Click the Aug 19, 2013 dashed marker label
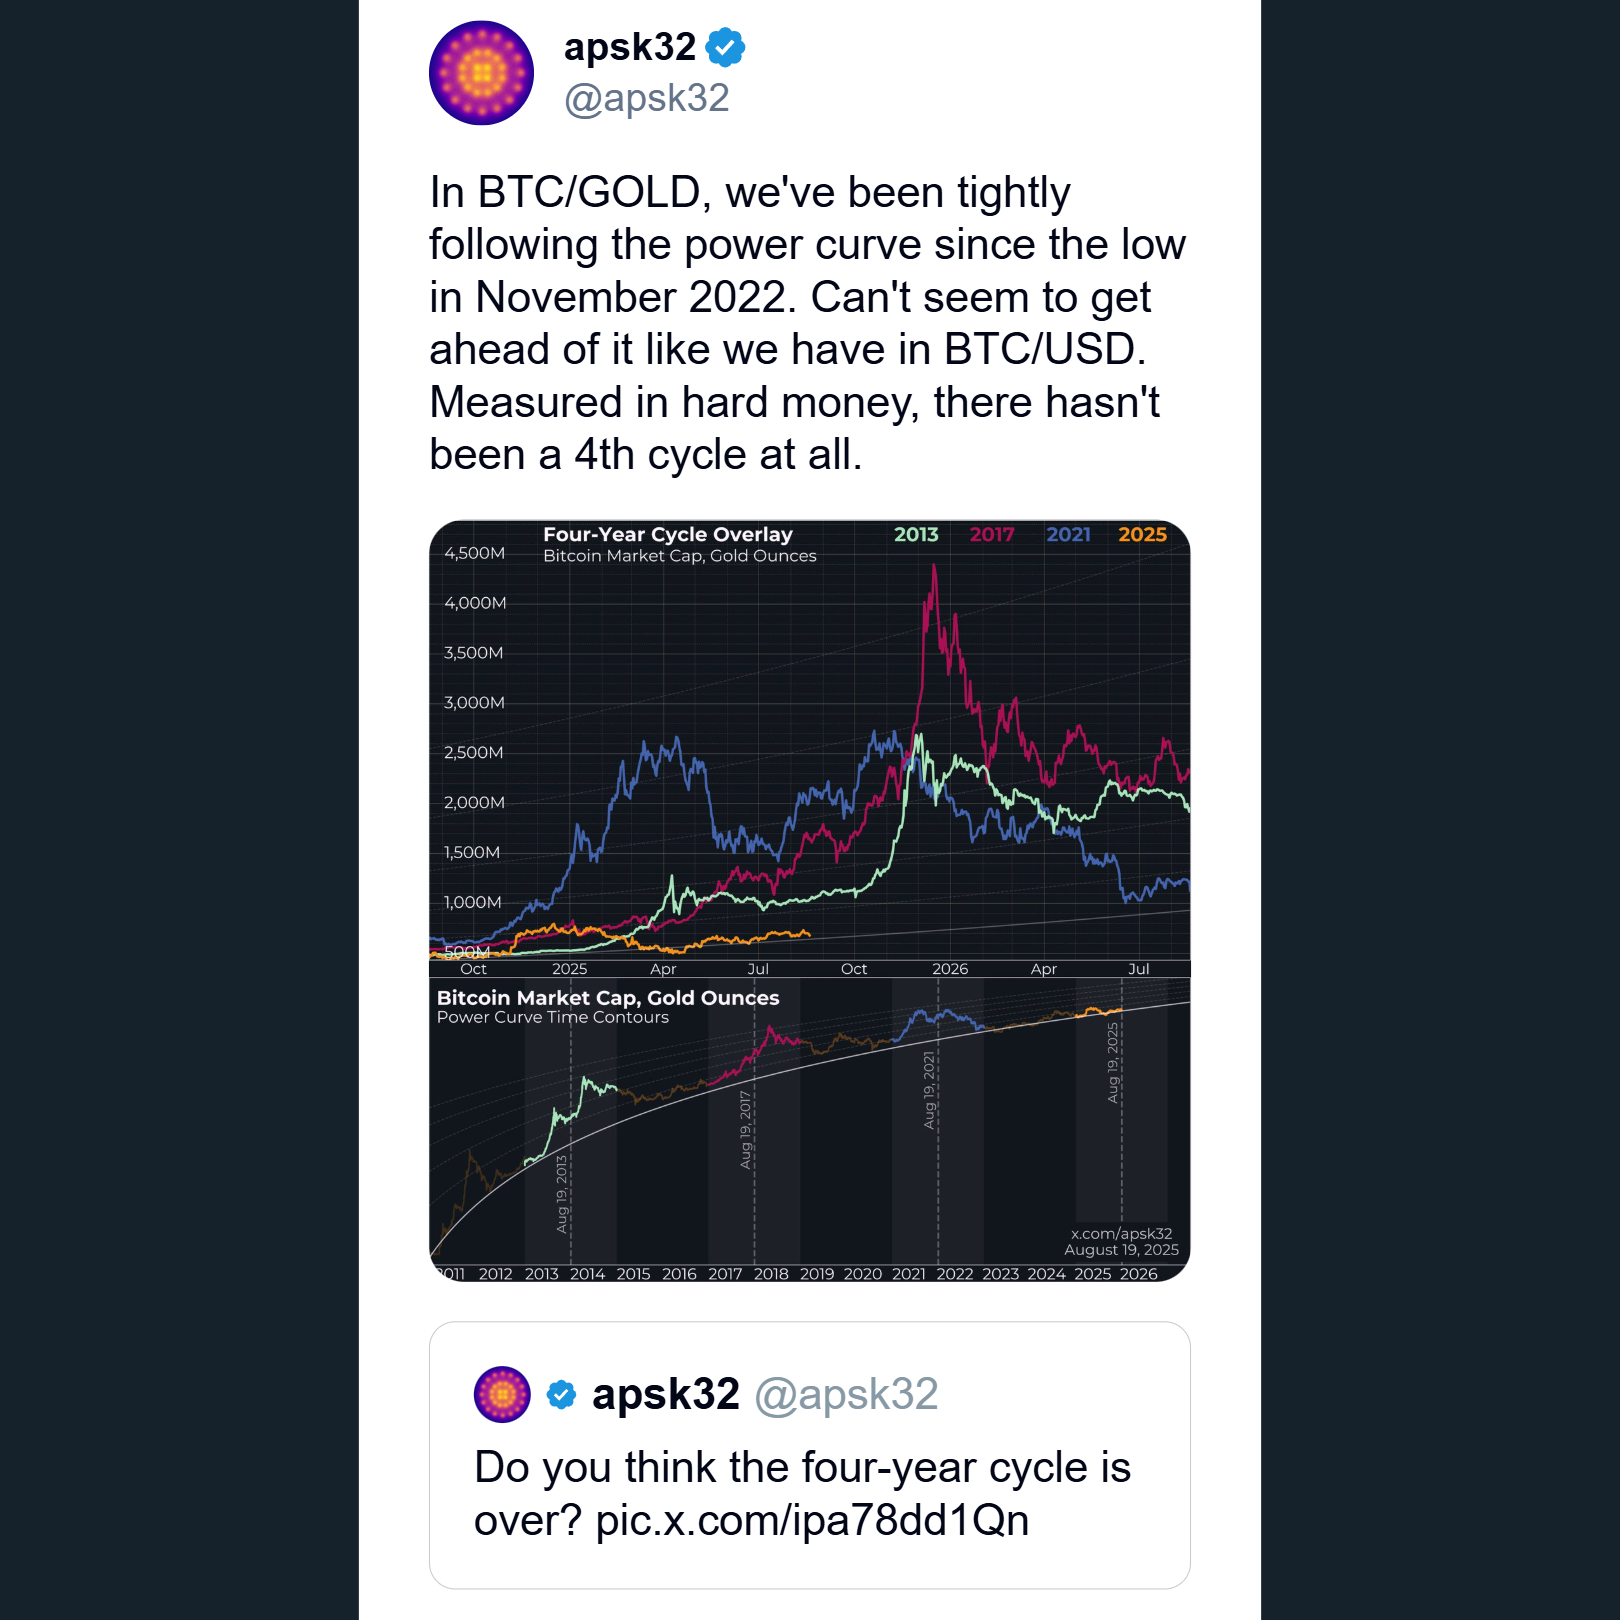This screenshot has width=1620, height=1620. pyautogui.click(x=562, y=1193)
